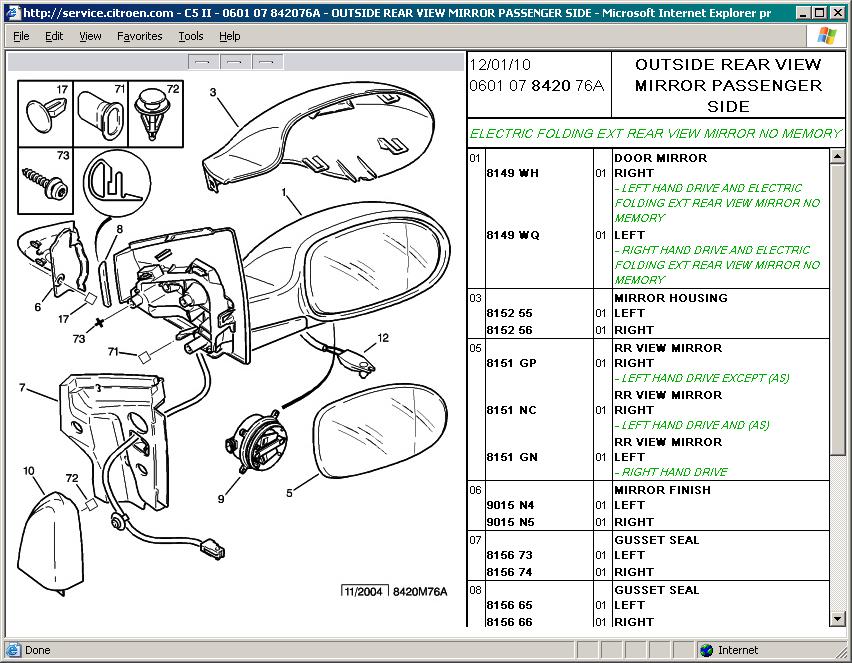This screenshot has height=663, width=852.
Task: Open the Edit menu
Action: [x=54, y=36]
